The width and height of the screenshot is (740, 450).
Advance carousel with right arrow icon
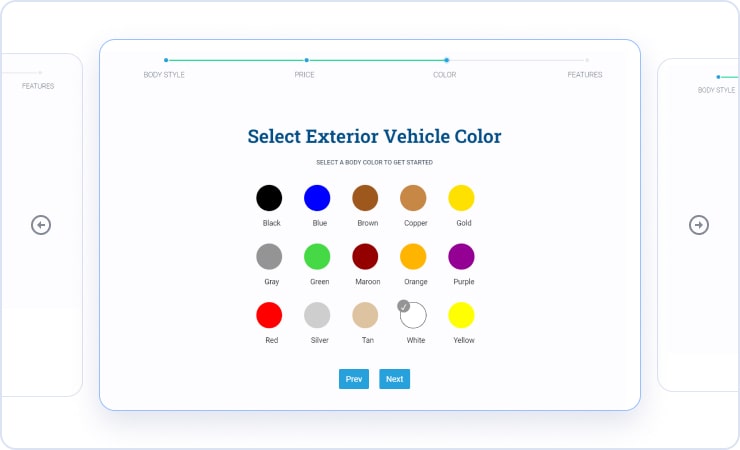tap(699, 225)
